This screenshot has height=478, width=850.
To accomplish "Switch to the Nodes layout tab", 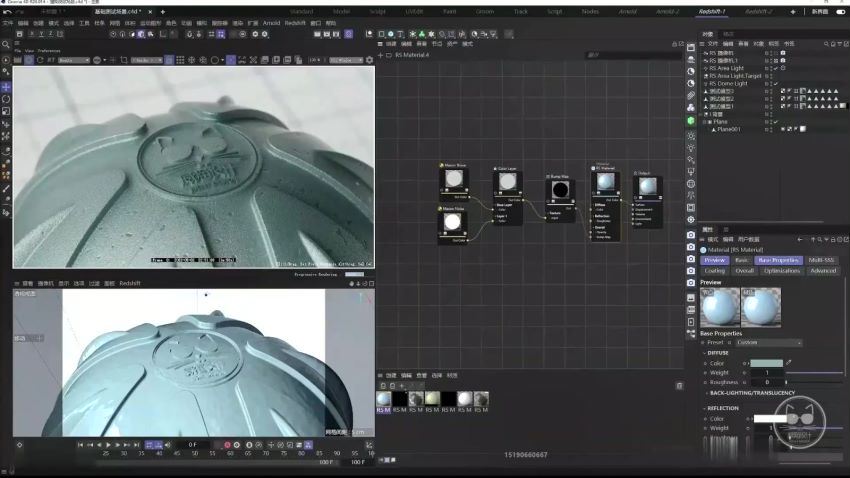I will pyautogui.click(x=590, y=11).
